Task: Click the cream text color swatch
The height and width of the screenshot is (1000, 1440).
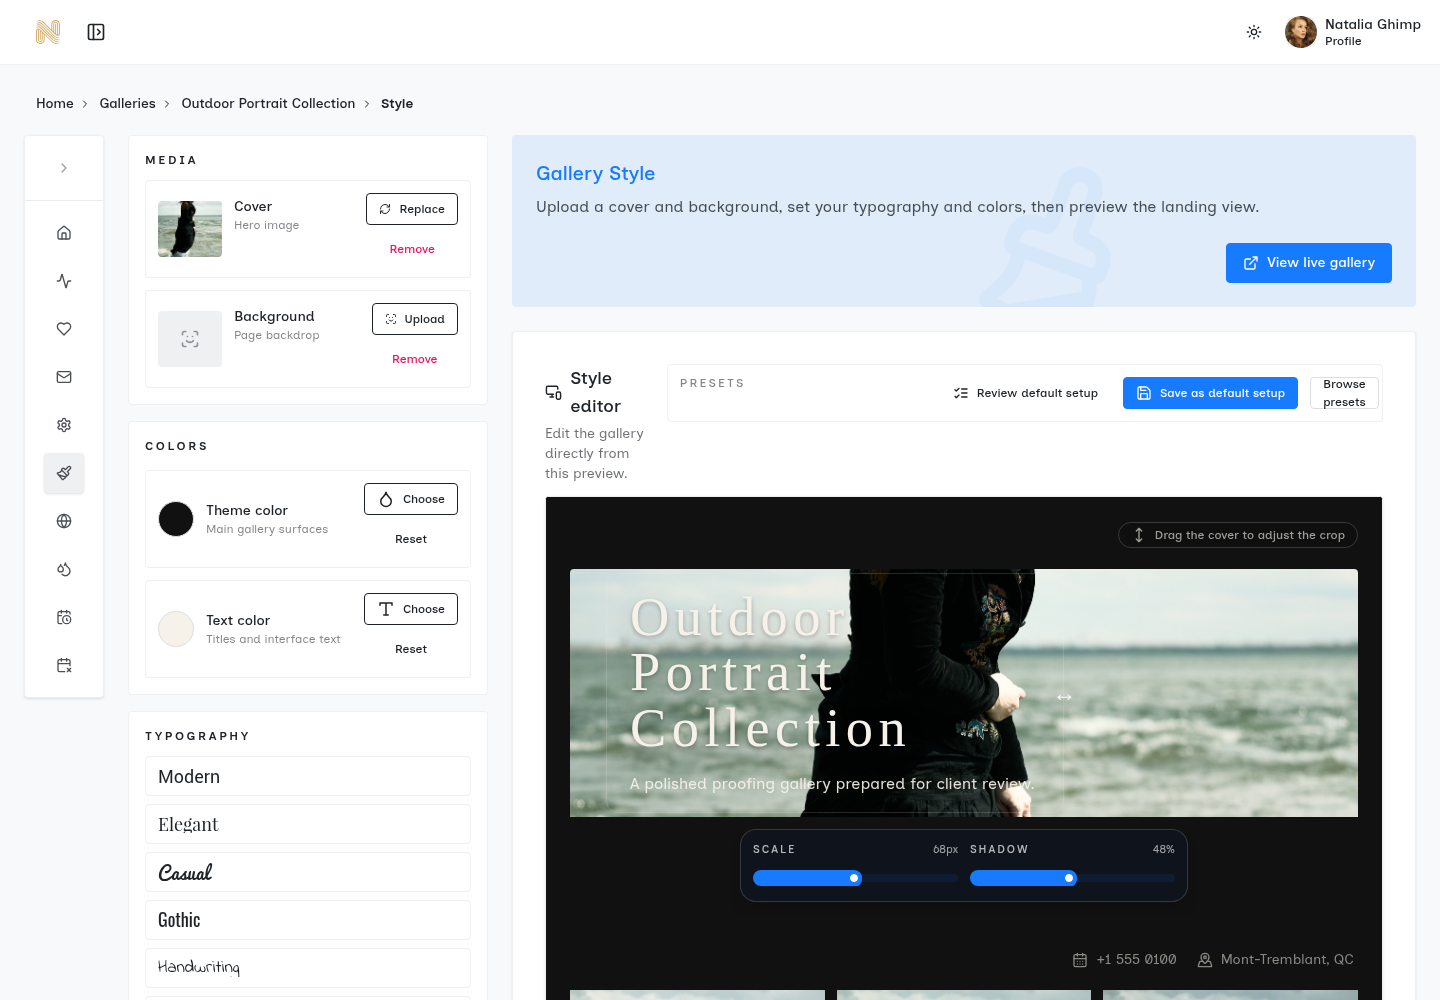Action: (176, 629)
